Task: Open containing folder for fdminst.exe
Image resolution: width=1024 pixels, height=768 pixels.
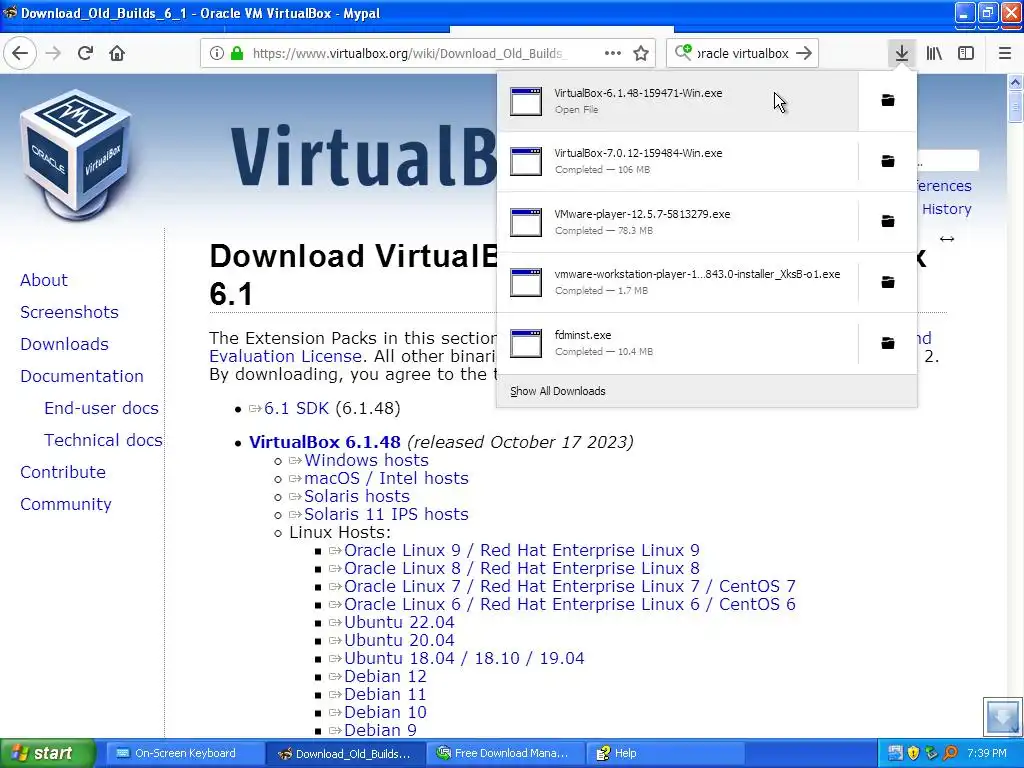Action: pyautogui.click(x=888, y=343)
